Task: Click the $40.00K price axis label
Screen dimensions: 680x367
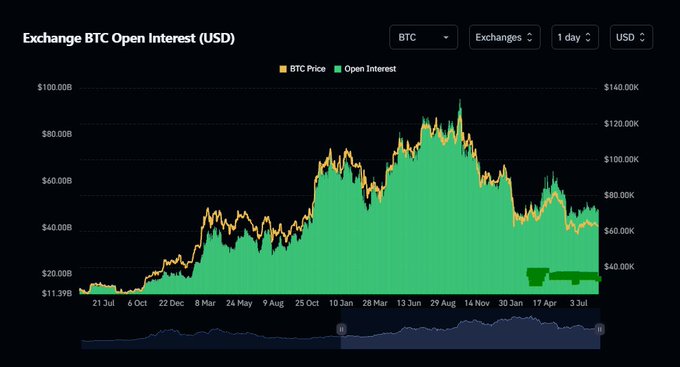Action: (619, 267)
